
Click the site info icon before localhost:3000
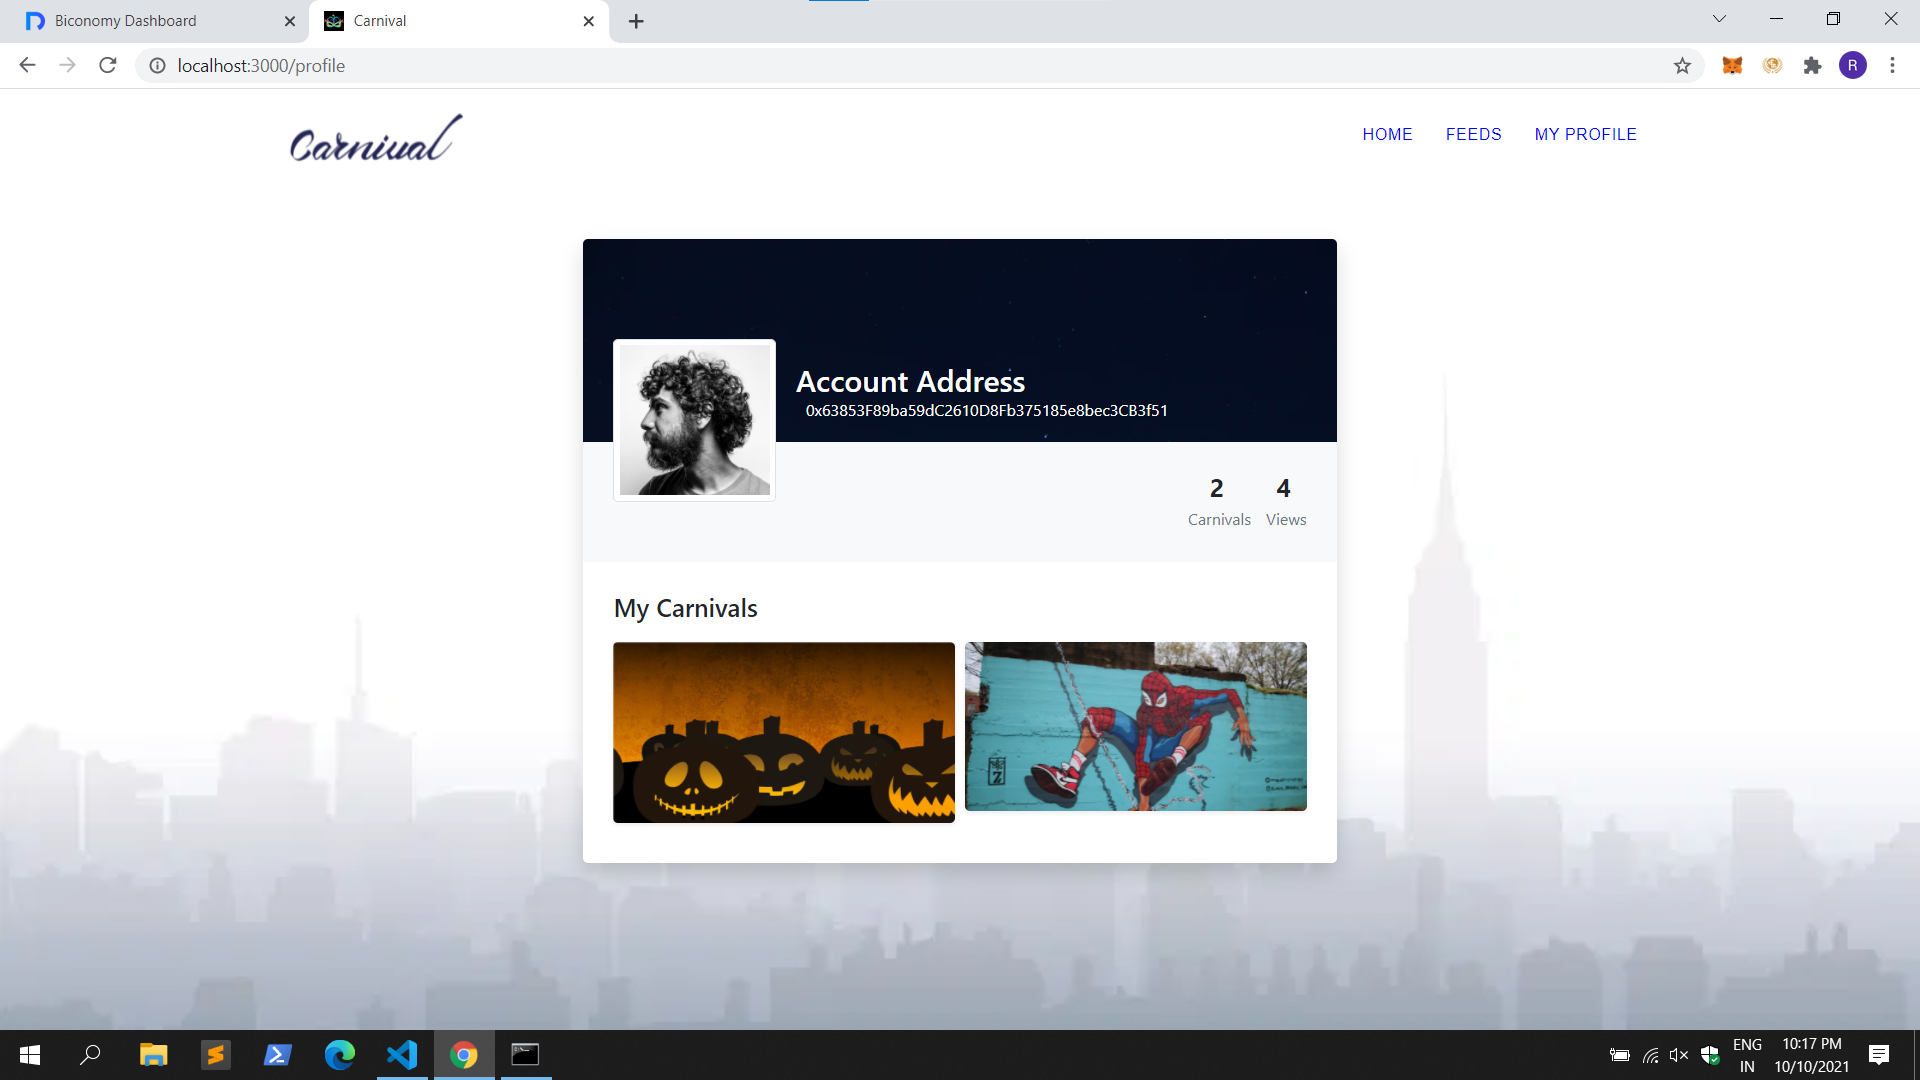pos(157,65)
